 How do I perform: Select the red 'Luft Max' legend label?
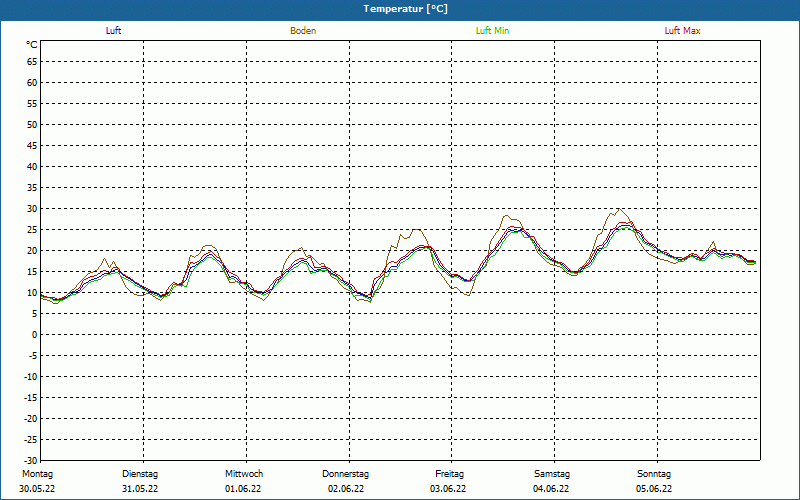click(682, 31)
